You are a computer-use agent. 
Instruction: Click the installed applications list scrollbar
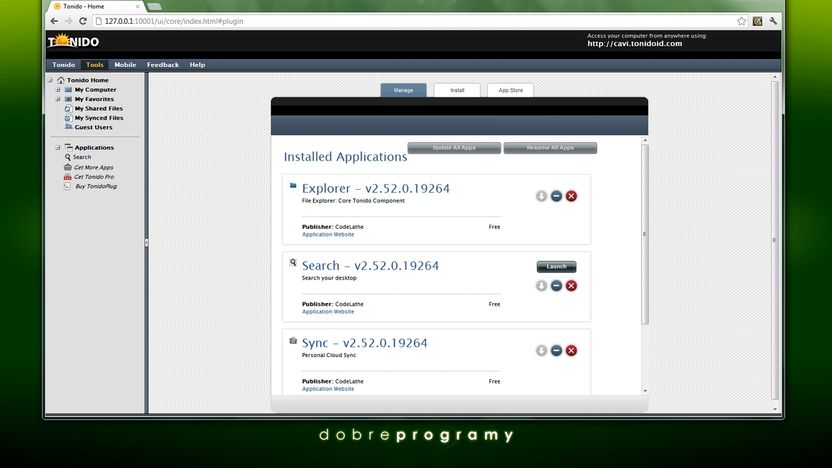[645, 234]
